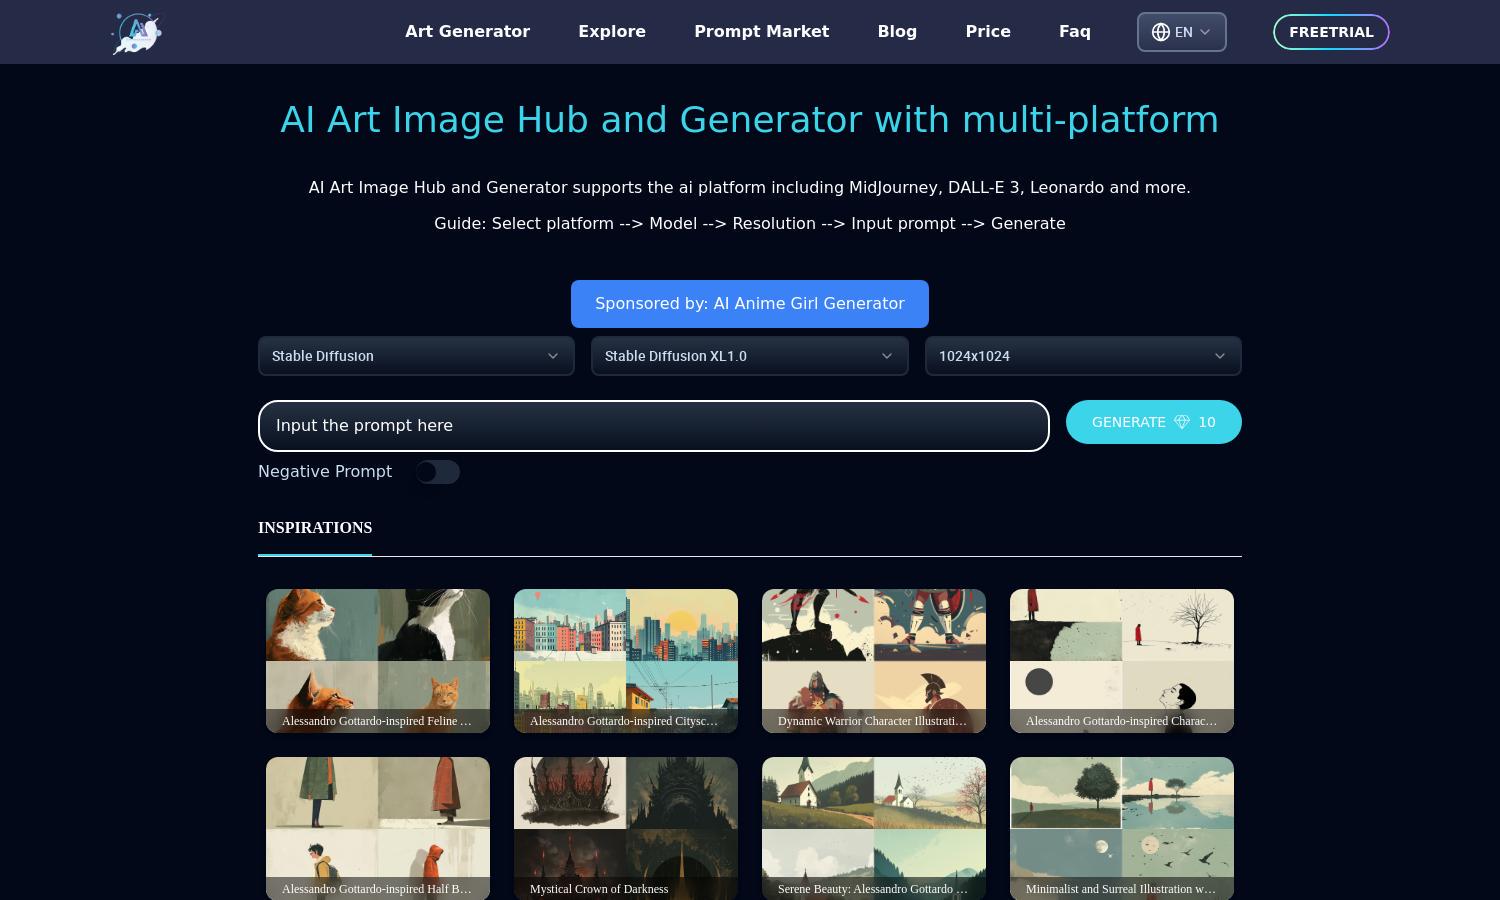Click the globe language icon

1161,32
